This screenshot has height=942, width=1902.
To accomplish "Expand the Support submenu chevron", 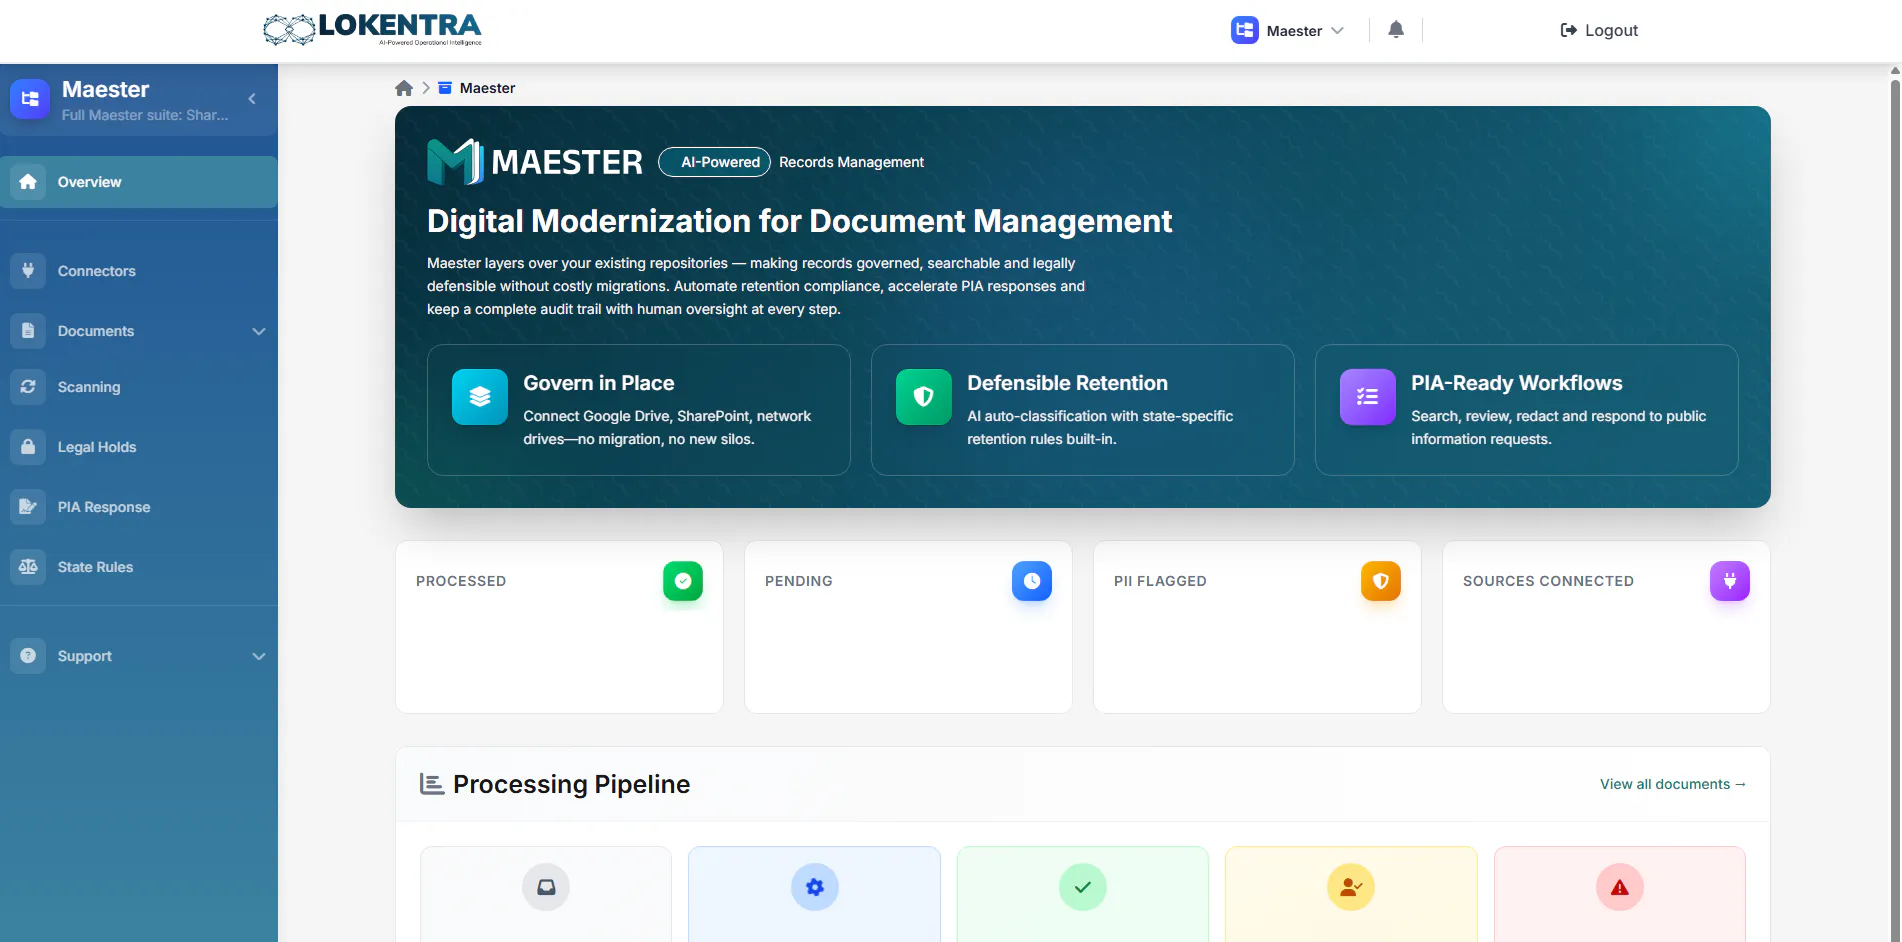I will [259, 656].
